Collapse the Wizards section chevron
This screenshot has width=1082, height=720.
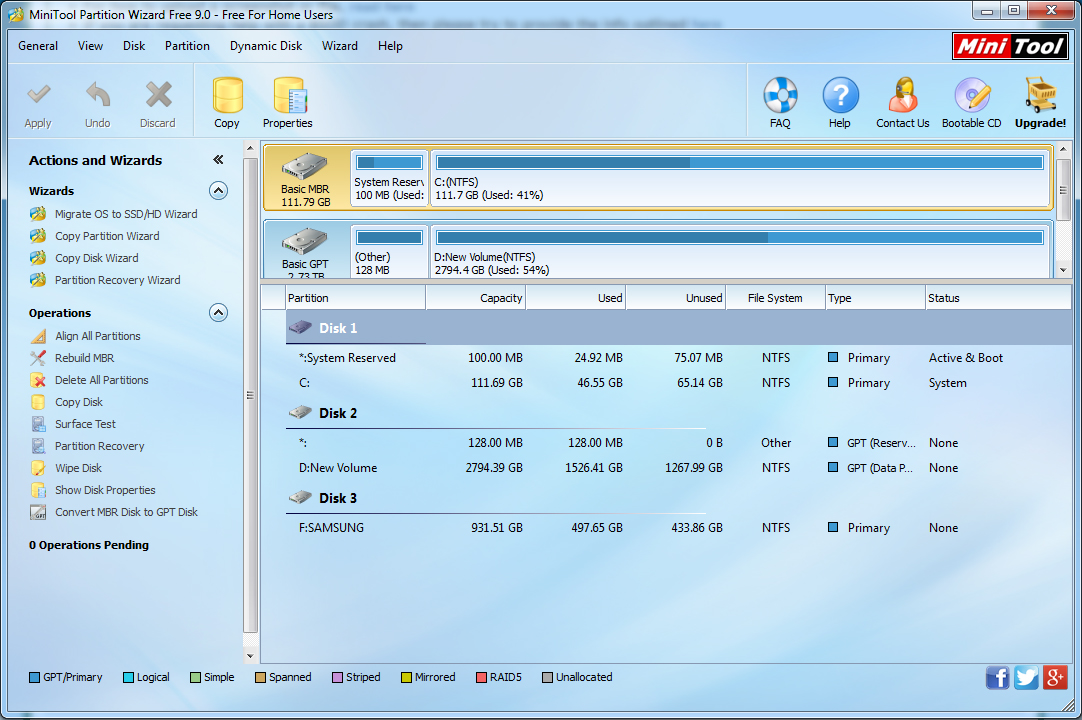218,191
